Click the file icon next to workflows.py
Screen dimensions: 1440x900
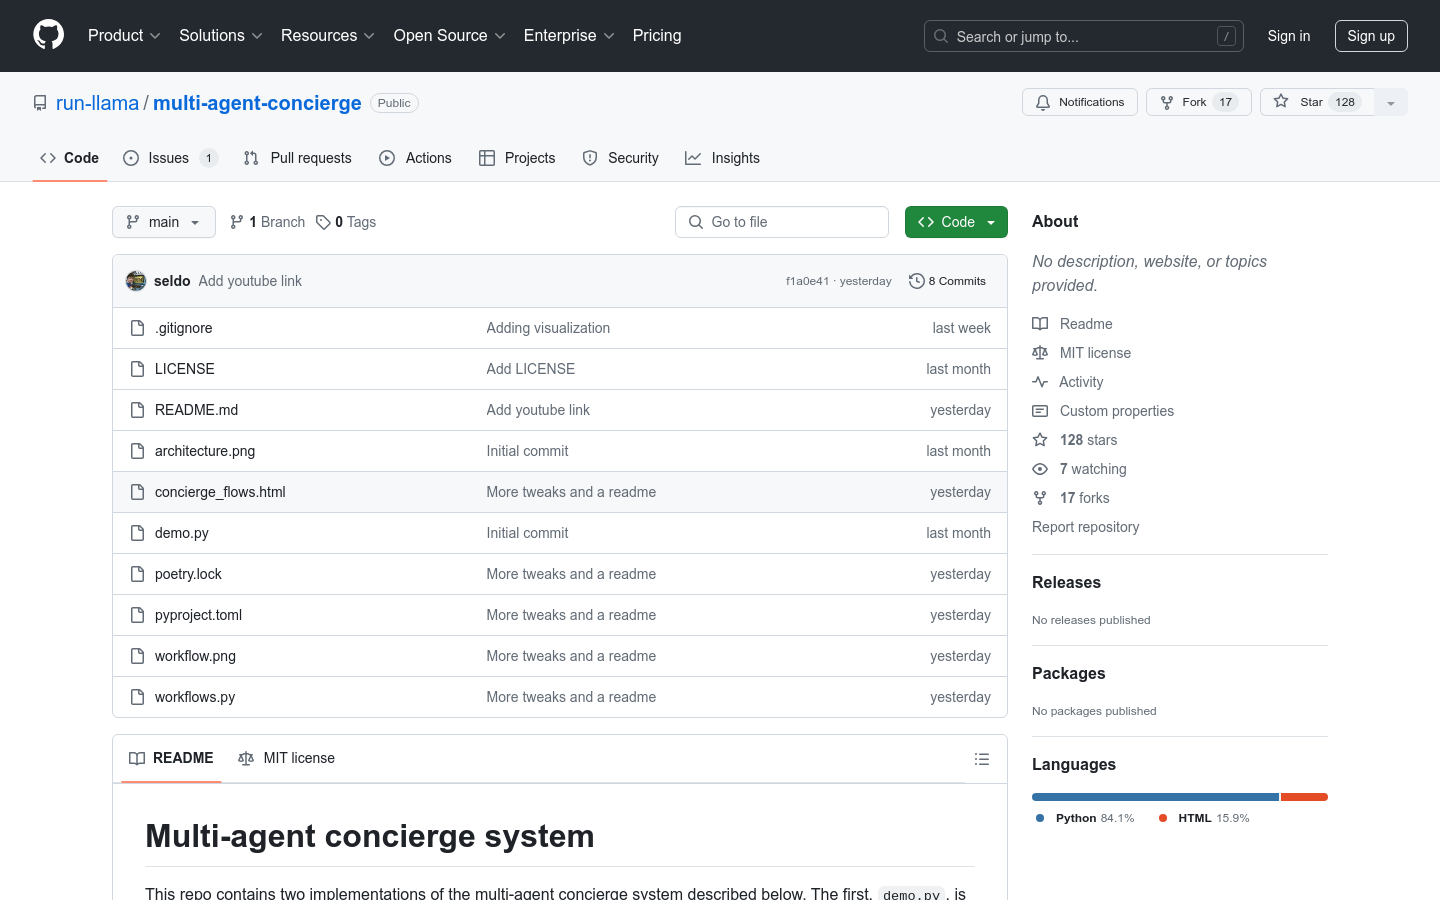(x=138, y=697)
